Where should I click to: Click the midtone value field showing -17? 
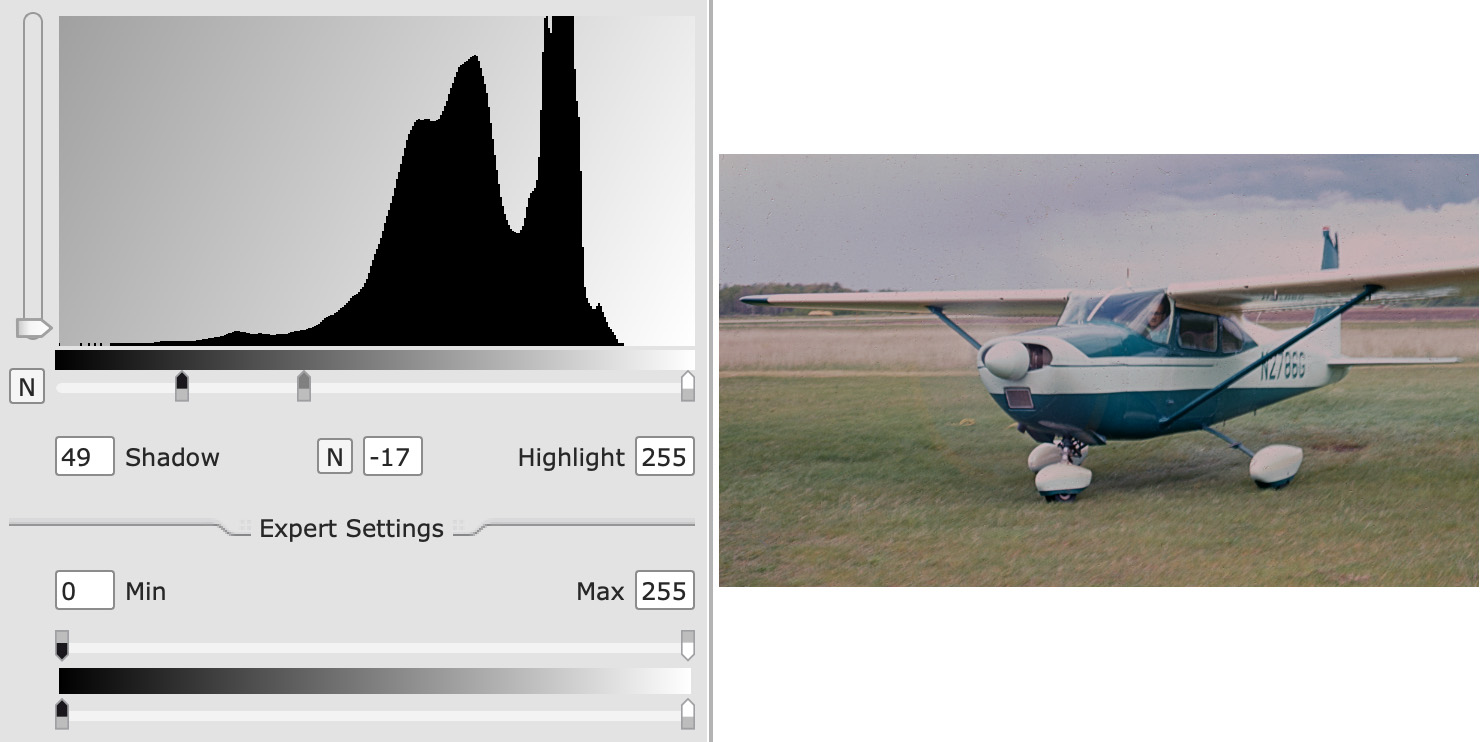(392, 457)
